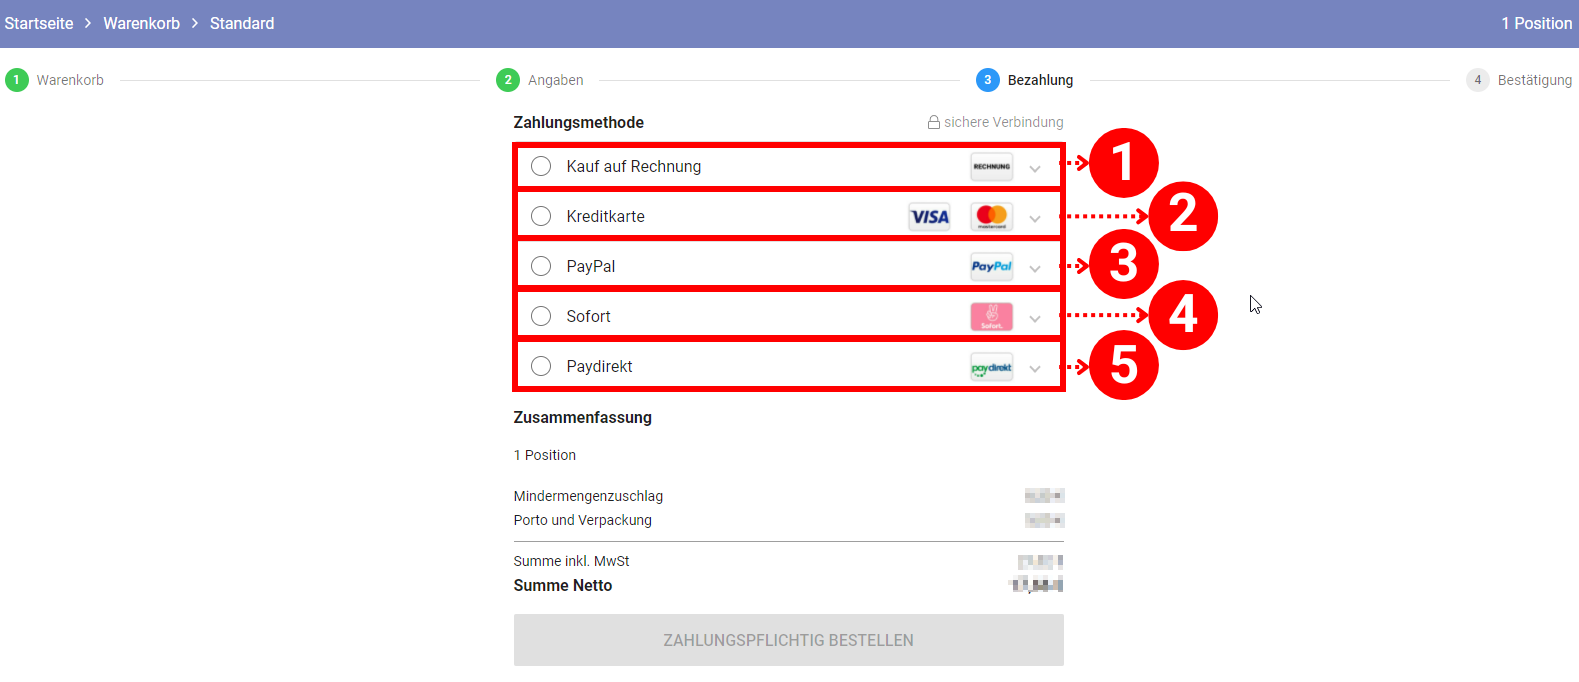Click the PayPal logo icon
1579x682 pixels.
point(991,267)
